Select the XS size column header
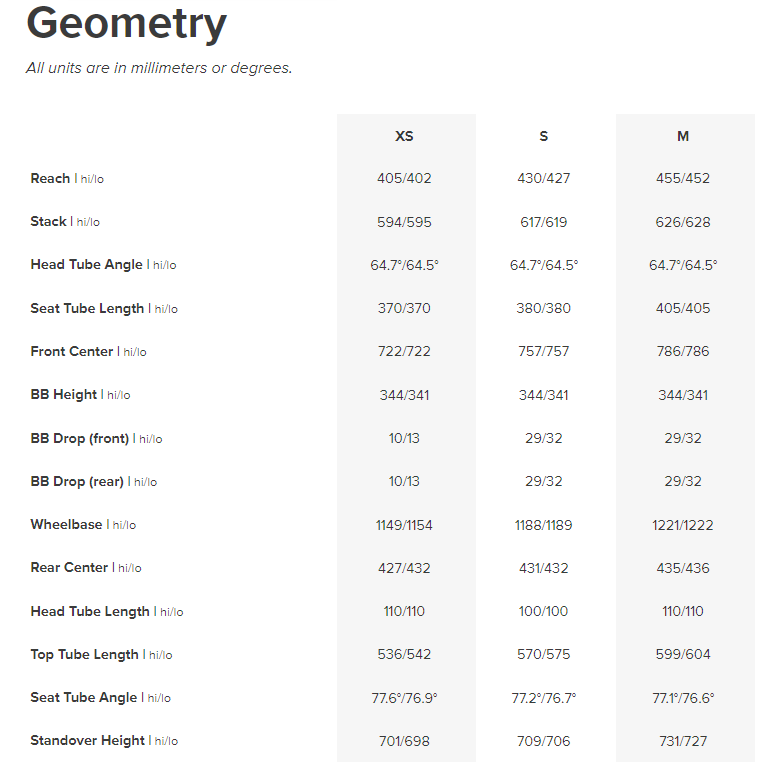The height and width of the screenshot is (775, 770). click(404, 136)
